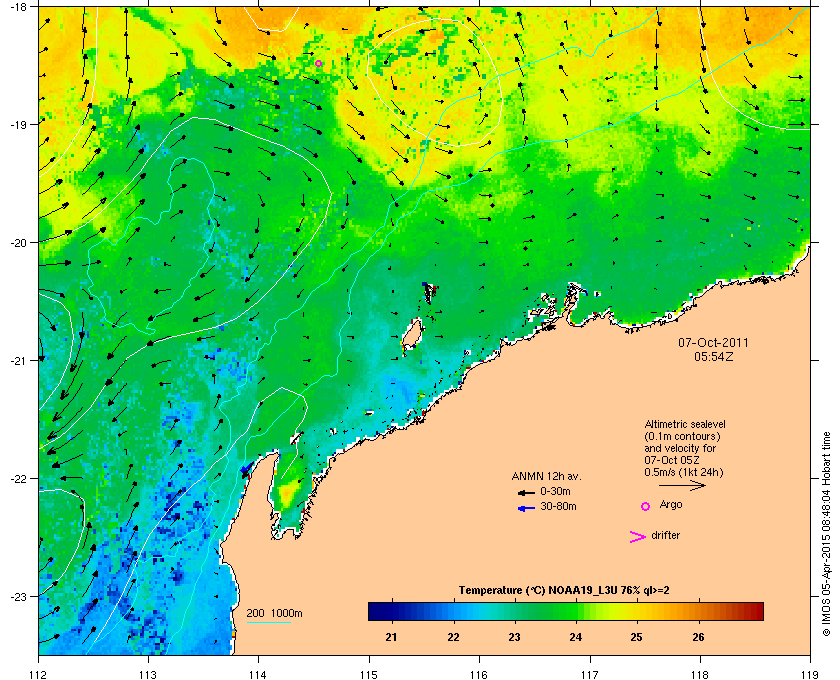Screen dimensions: 840x680
Task: Click the Temperature NOAA19_L3U colorbar title
Action: (564, 591)
